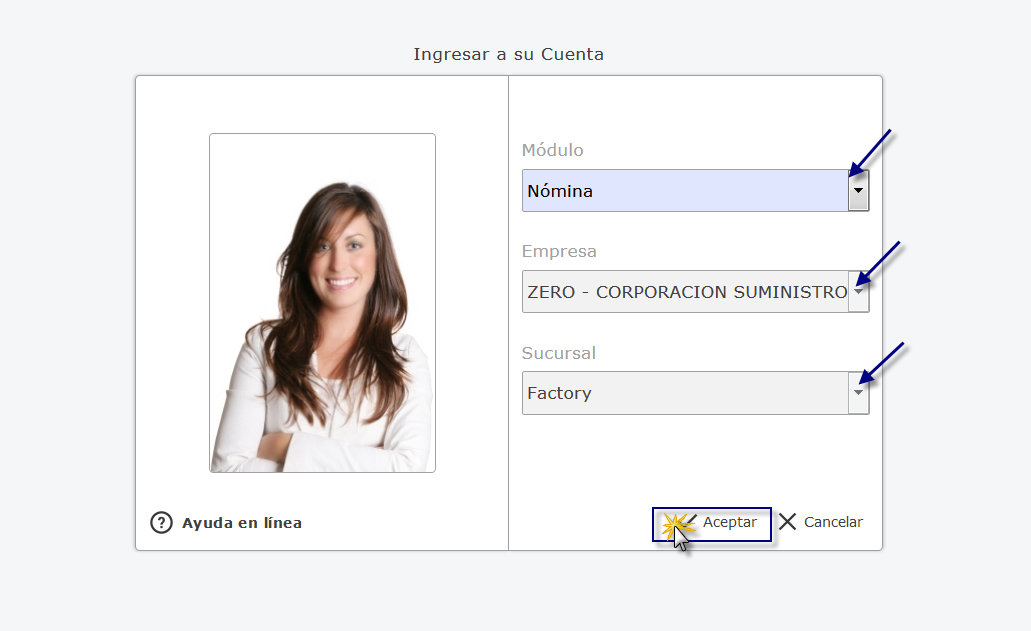Click the question mark help icon
This screenshot has height=631, width=1031.
(161, 522)
